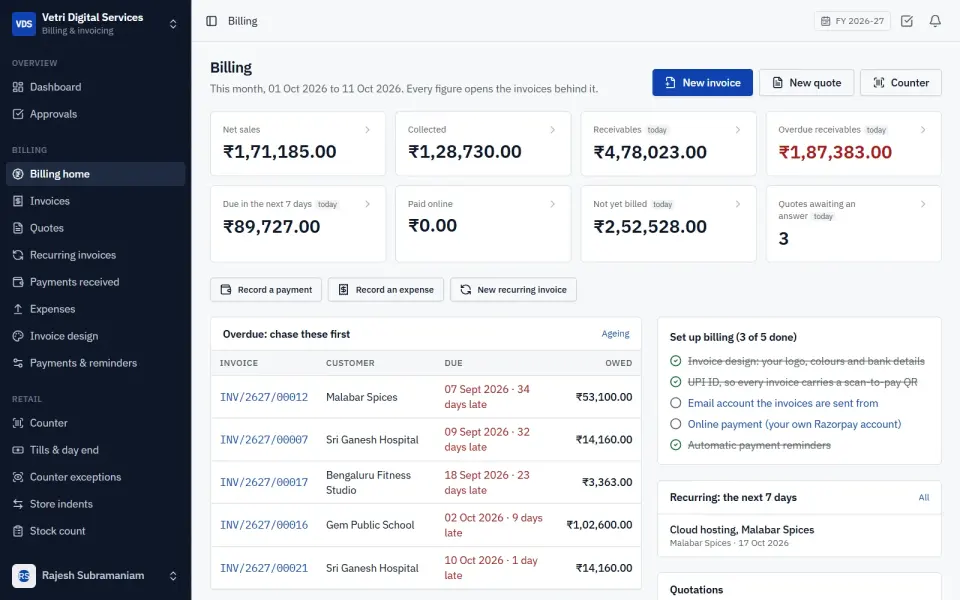Click the Invoice design palette icon
Image resolution: width=960 pixels, height=600 pixels.
pyautogui.click(x=18, y=336)
